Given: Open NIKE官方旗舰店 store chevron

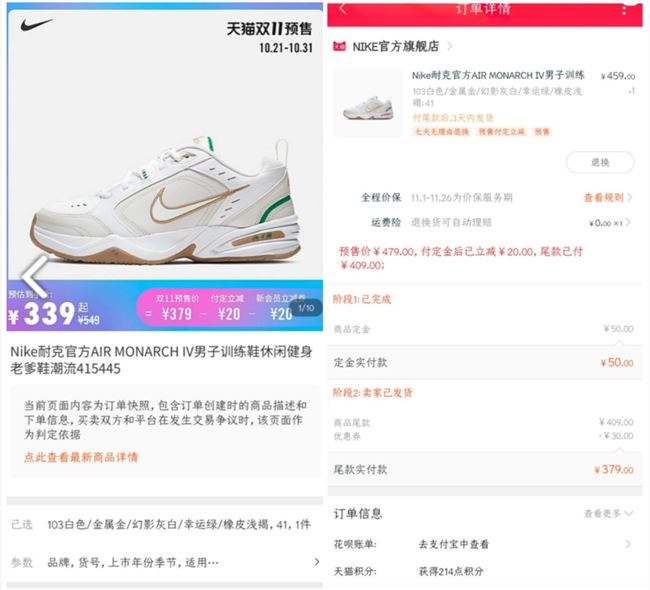Looking at the screenshot, I should point(450,46).
